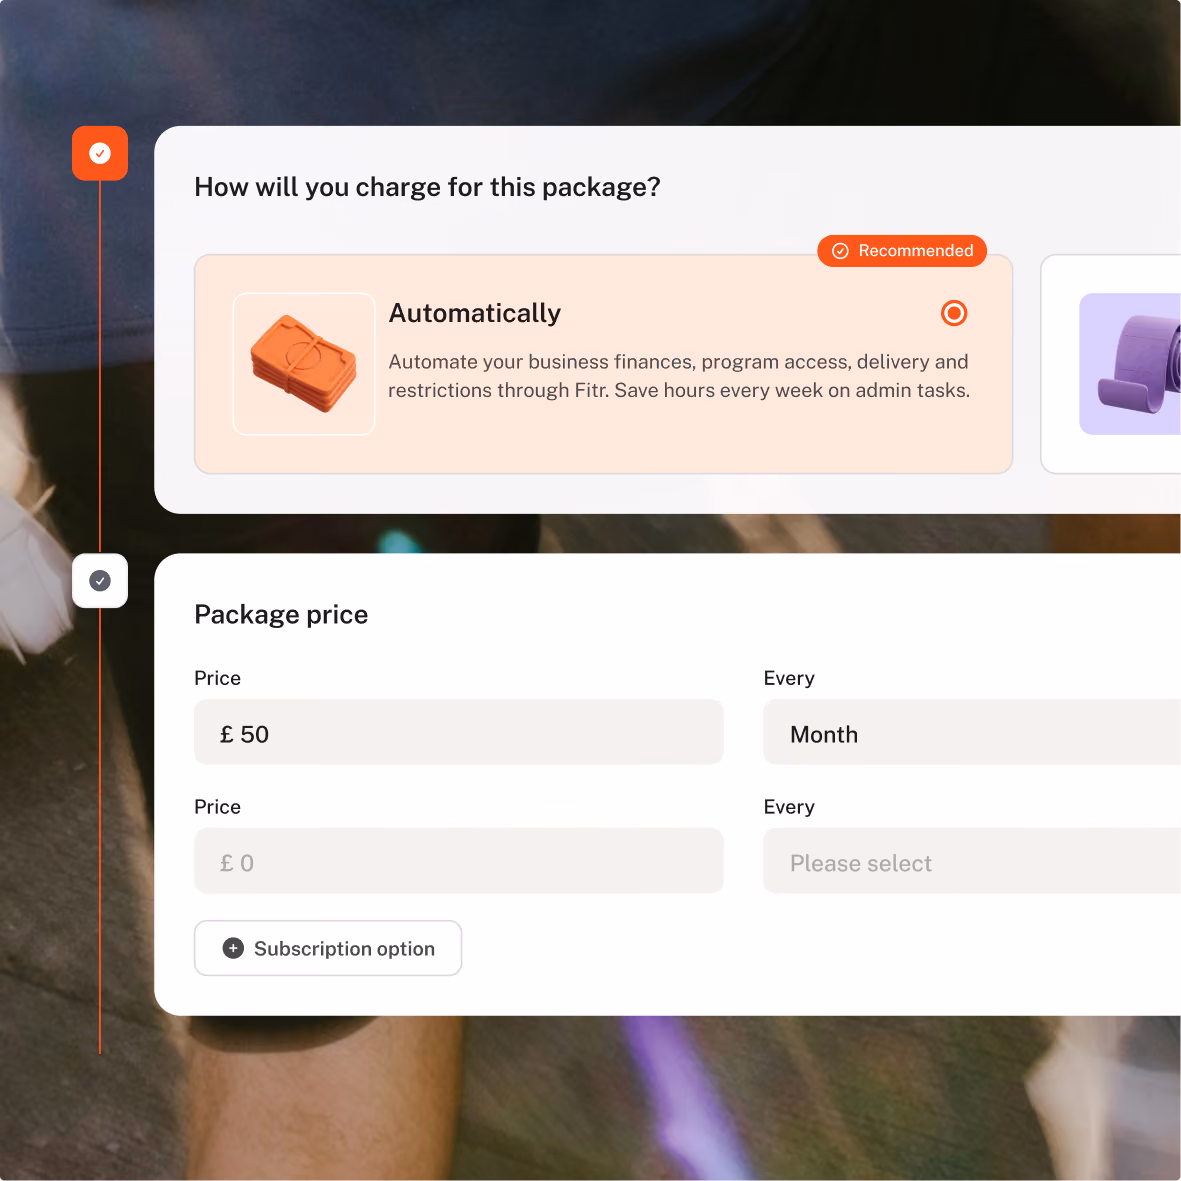The width and height of the screenshot is (1181, 1181).
Task: Click the second Price label
Action: (218, 807)
